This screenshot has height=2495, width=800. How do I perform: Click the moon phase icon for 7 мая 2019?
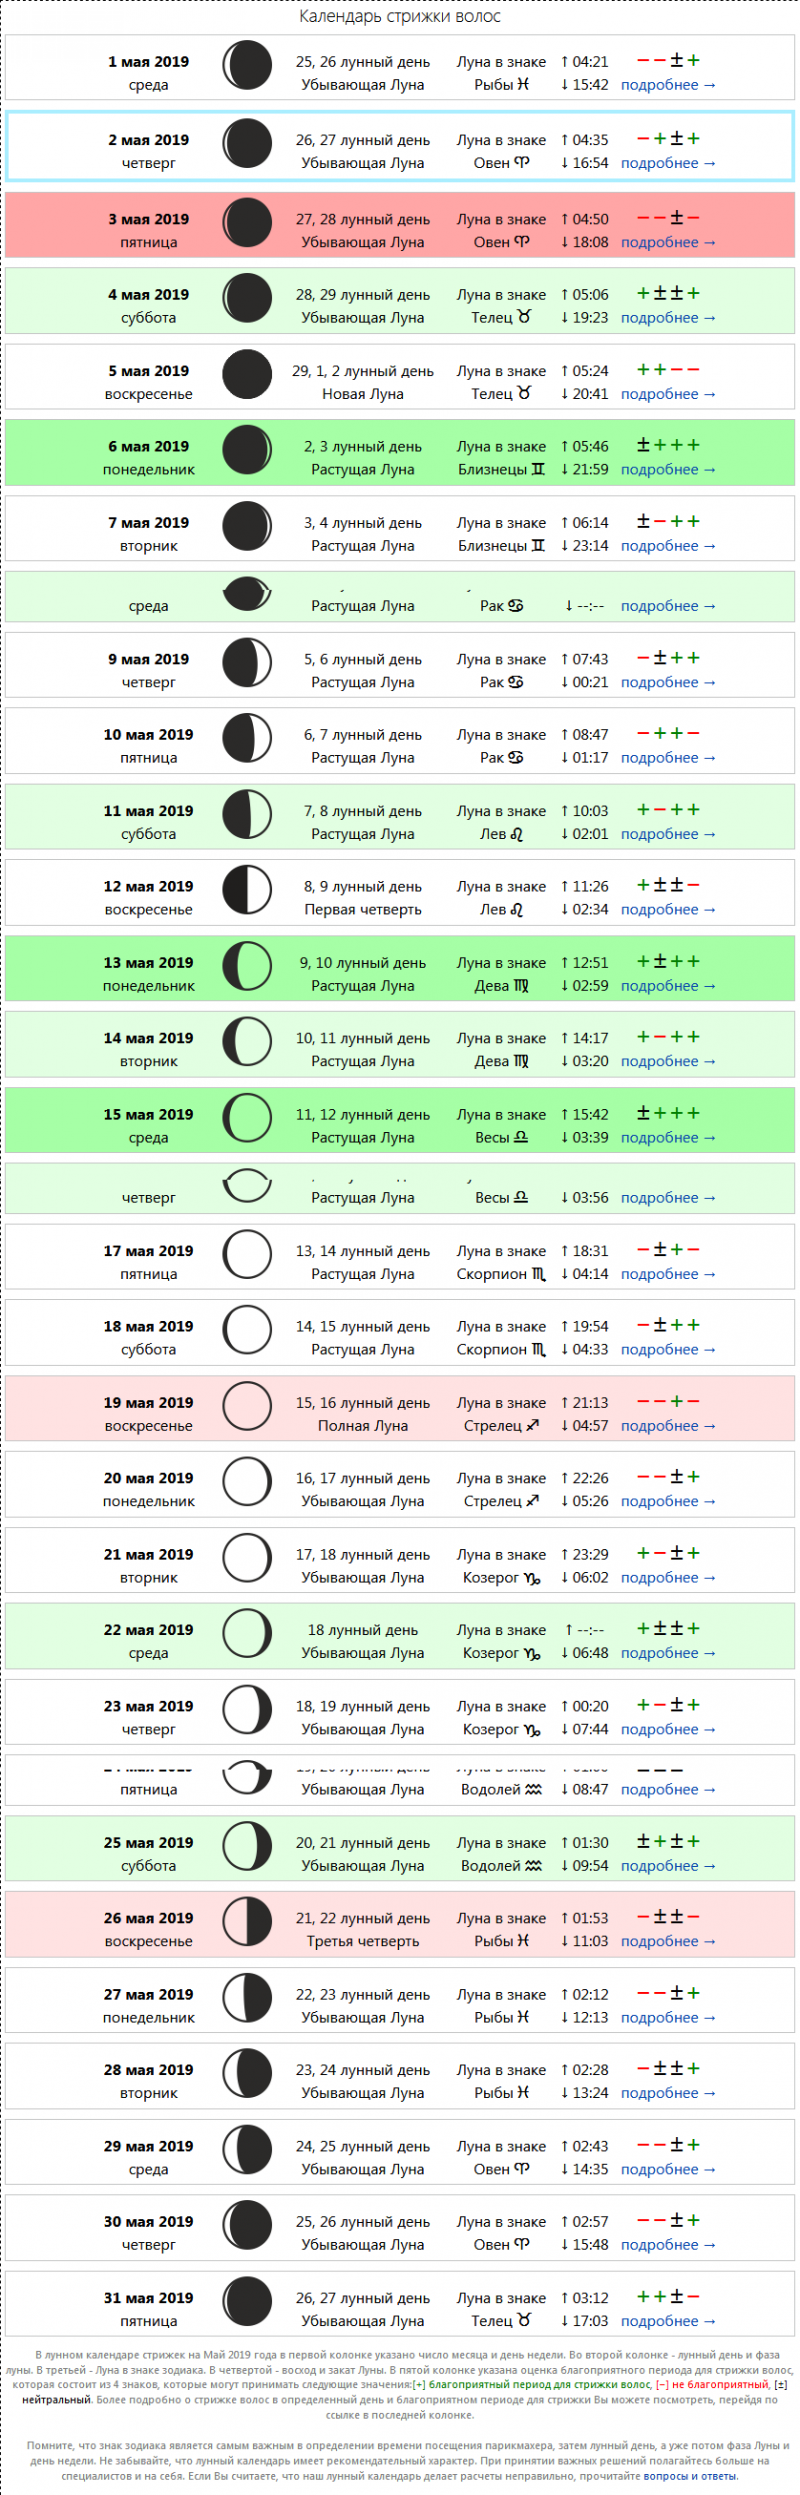247,527
